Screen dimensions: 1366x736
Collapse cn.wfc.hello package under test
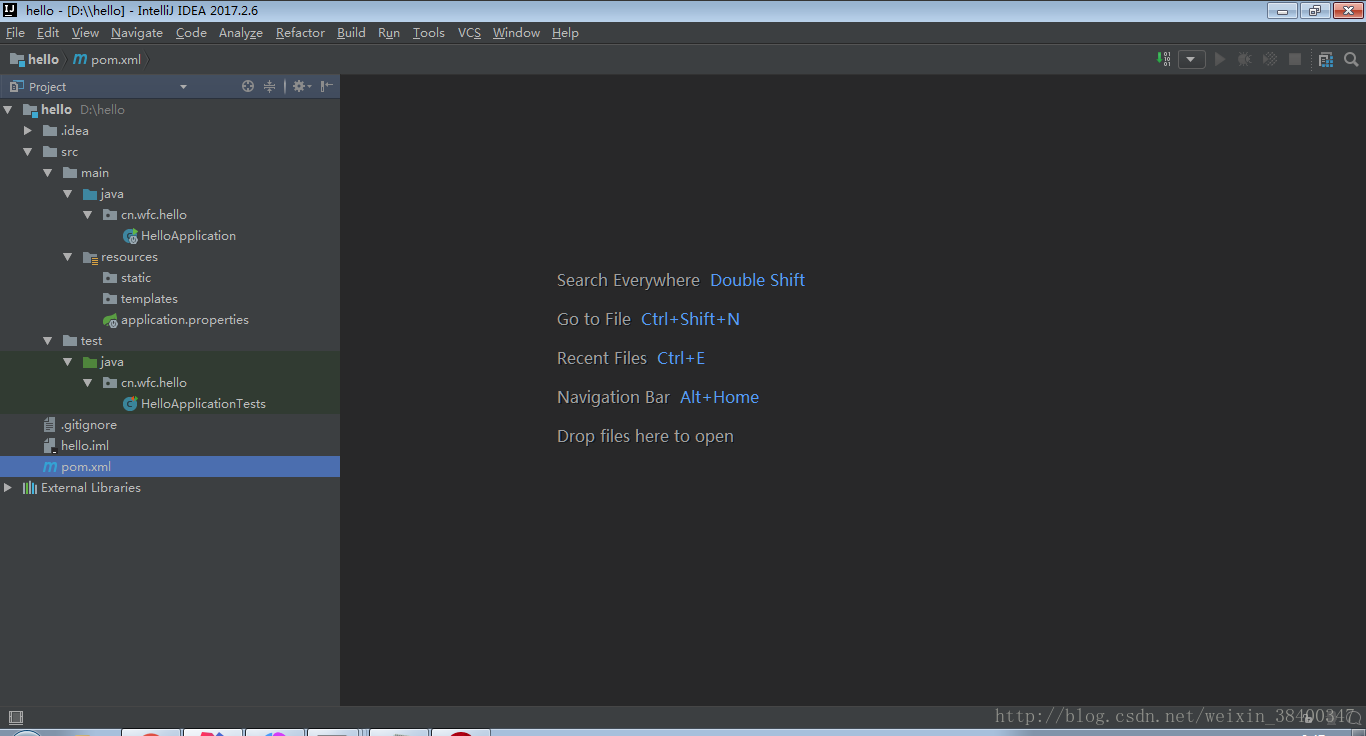[x=88, y=383]
